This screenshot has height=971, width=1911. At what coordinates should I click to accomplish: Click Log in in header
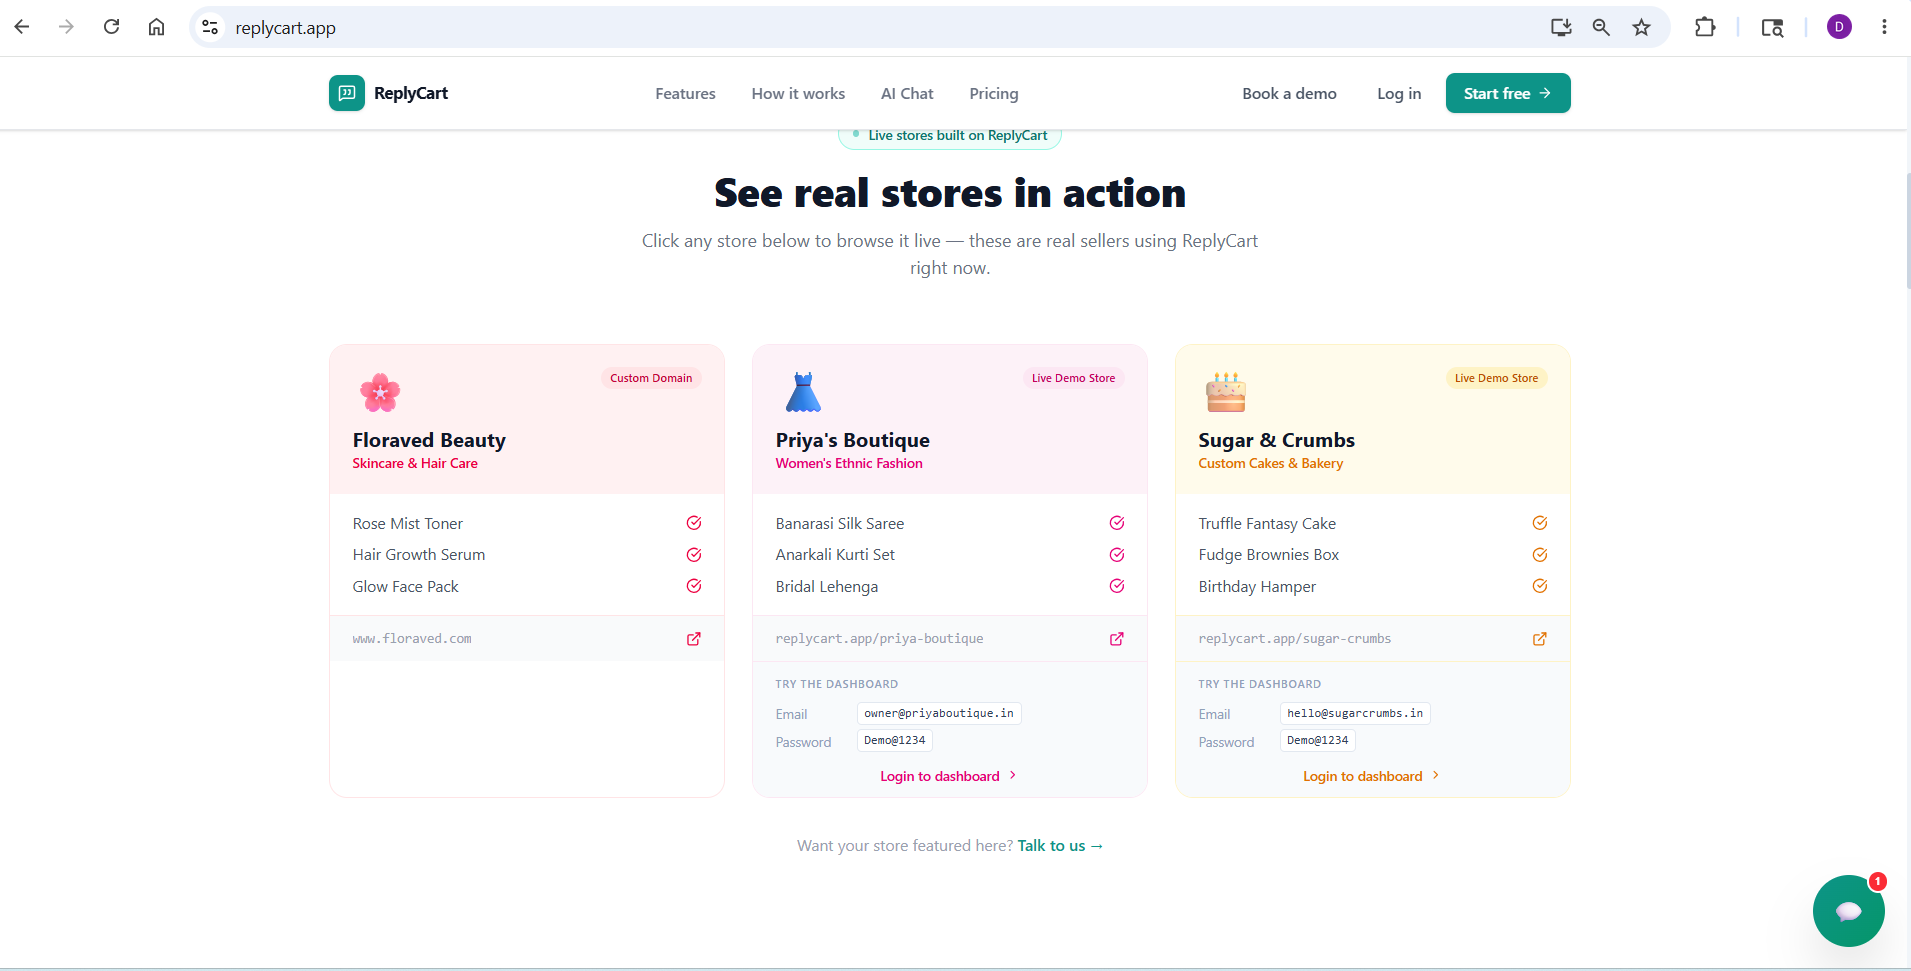(x=1399, y=93)
